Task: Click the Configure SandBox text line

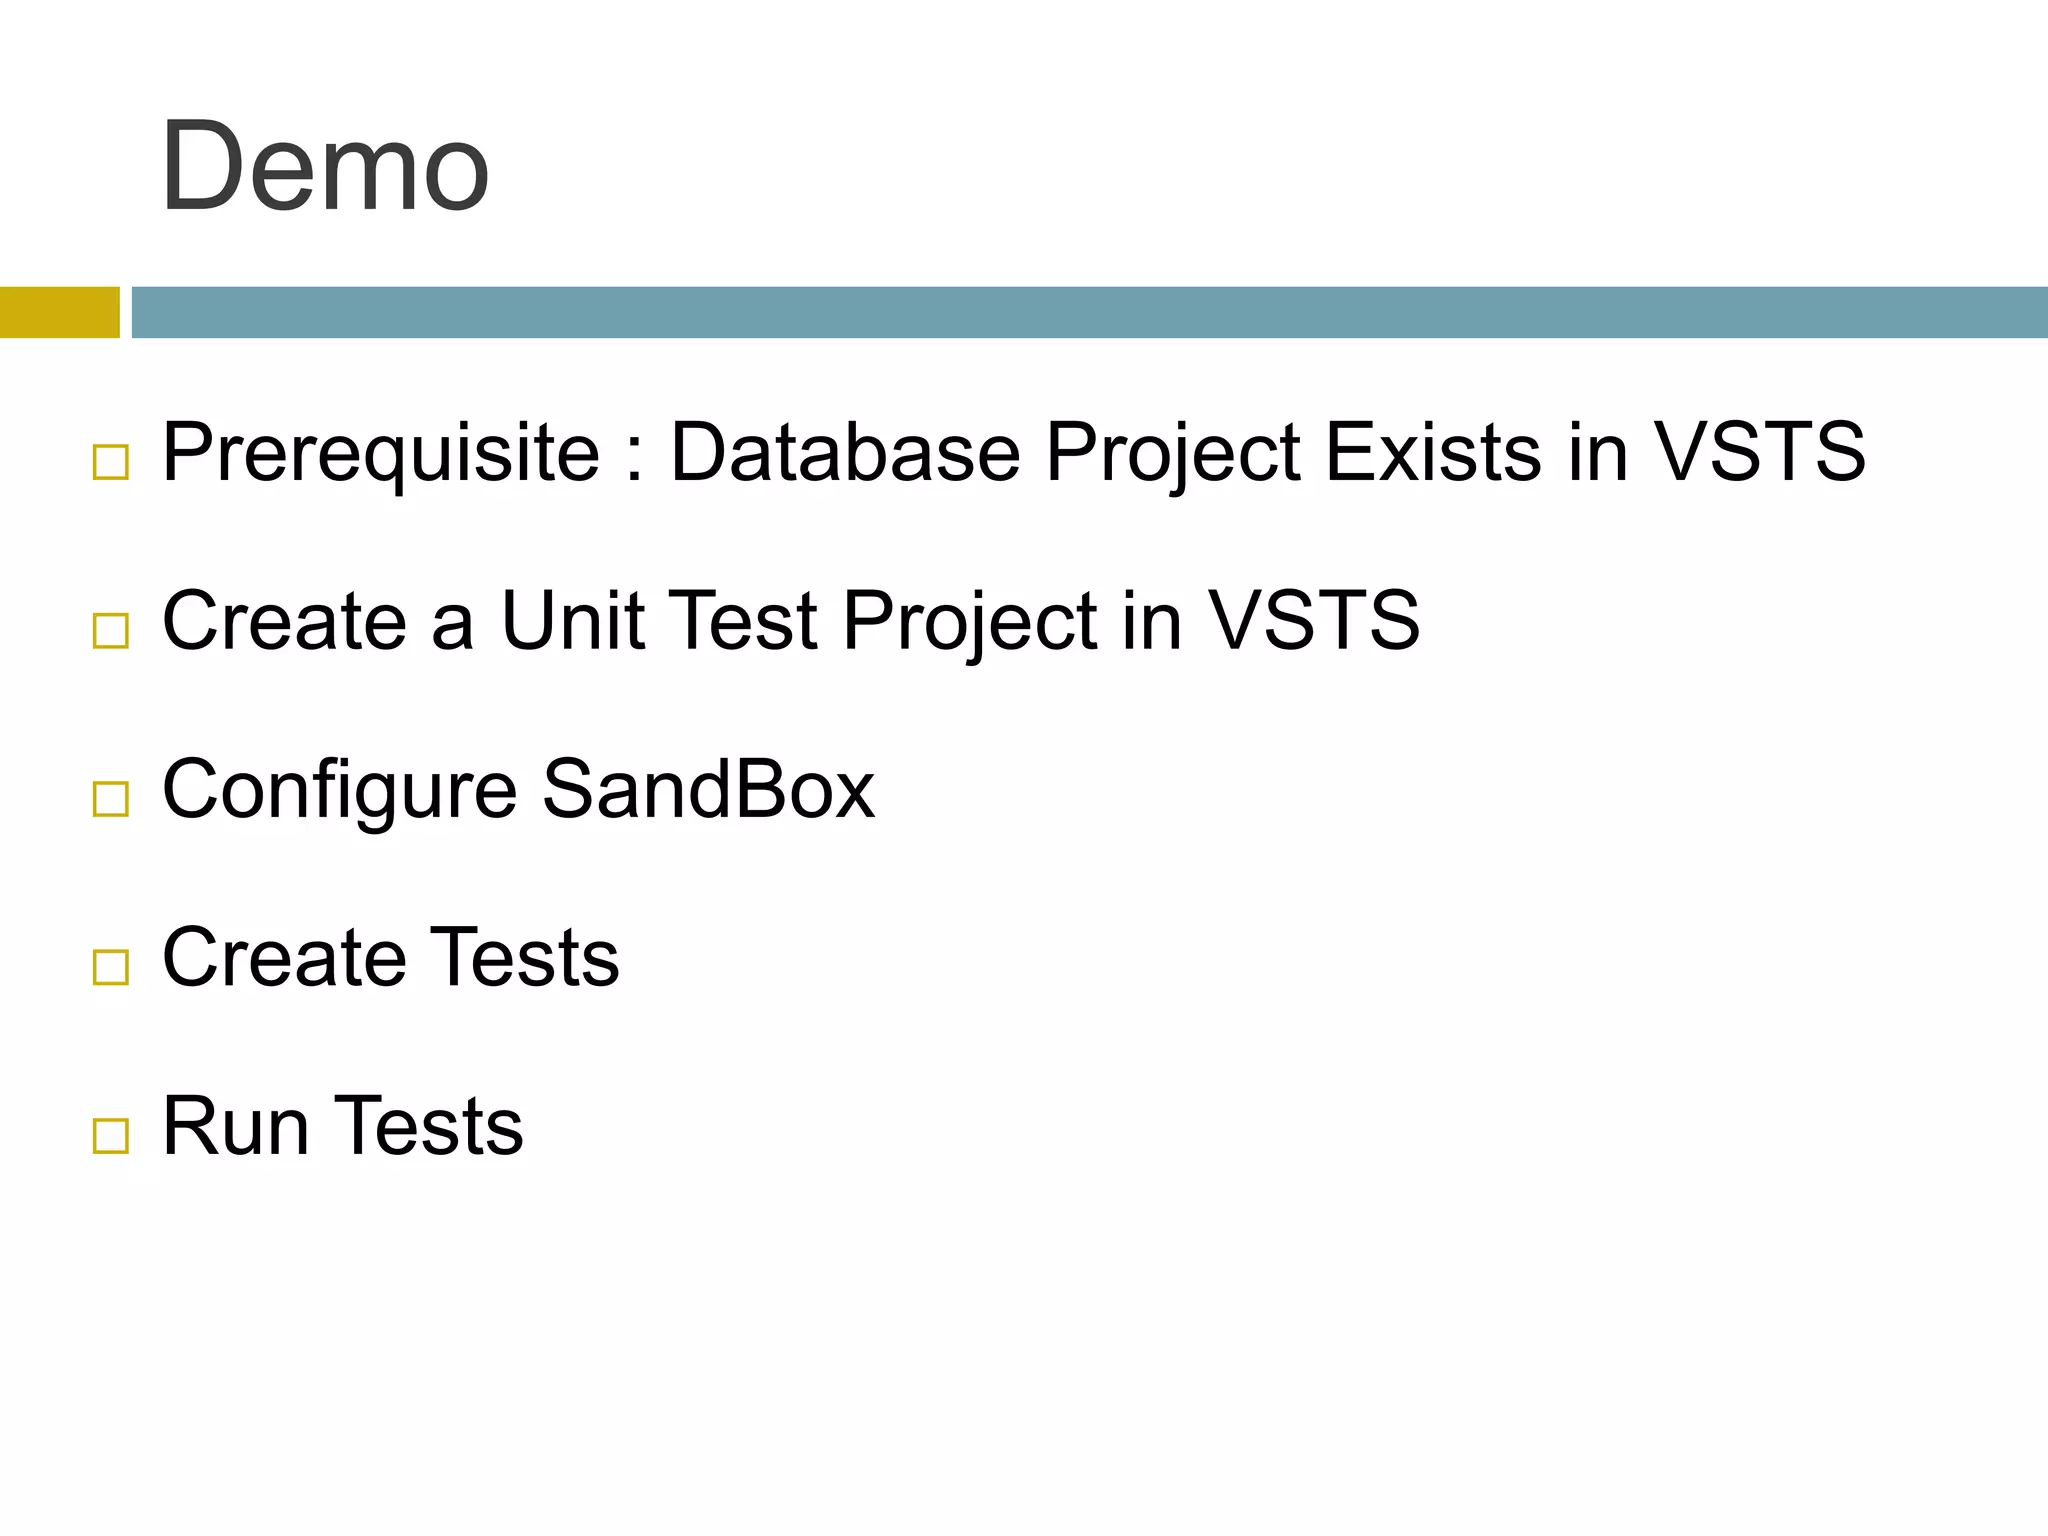Action: [x=518, y=789]
